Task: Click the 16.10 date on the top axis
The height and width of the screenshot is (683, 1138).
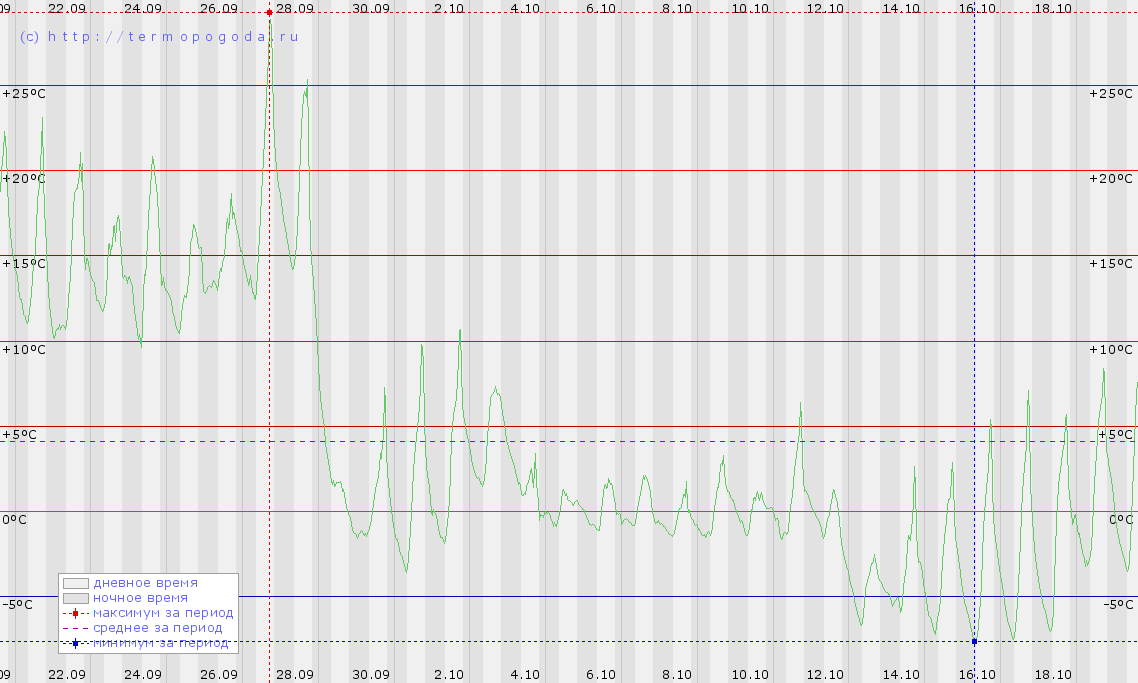Action: click(x=977, y=7)
